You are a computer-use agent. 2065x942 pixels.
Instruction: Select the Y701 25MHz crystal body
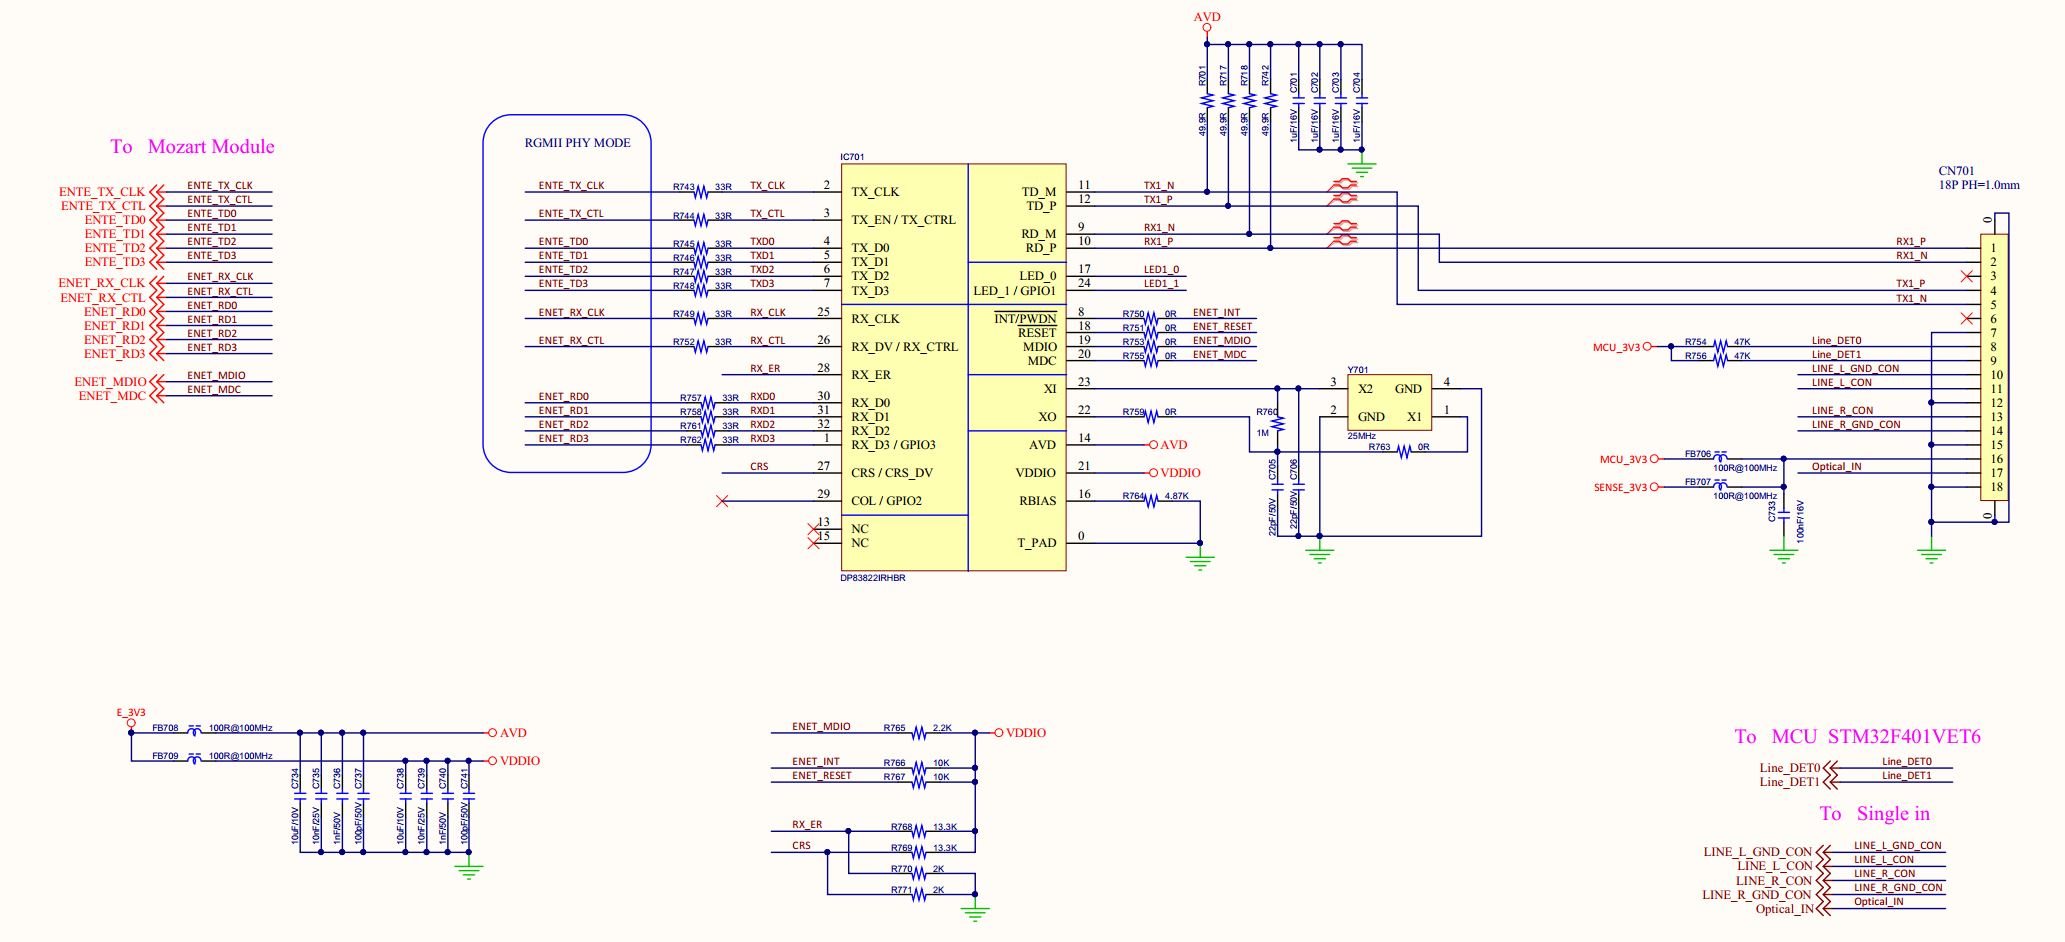(1389, 403)
